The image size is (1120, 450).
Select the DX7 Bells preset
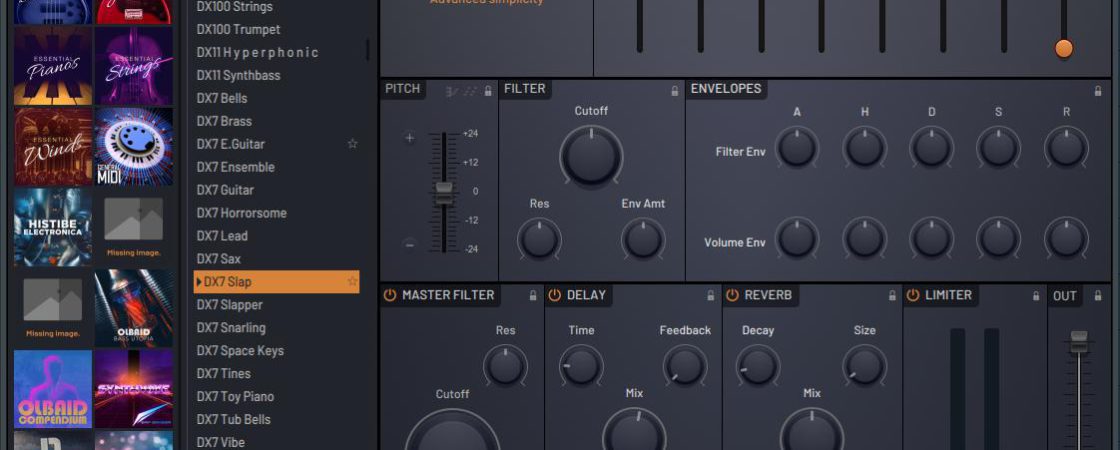[x=277, y=98]
